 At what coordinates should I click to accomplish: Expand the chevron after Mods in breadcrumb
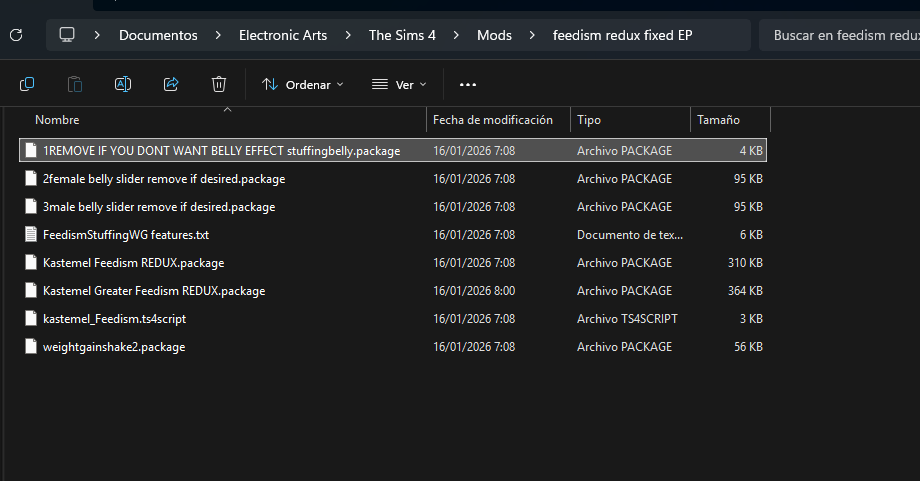pos(532,35)
